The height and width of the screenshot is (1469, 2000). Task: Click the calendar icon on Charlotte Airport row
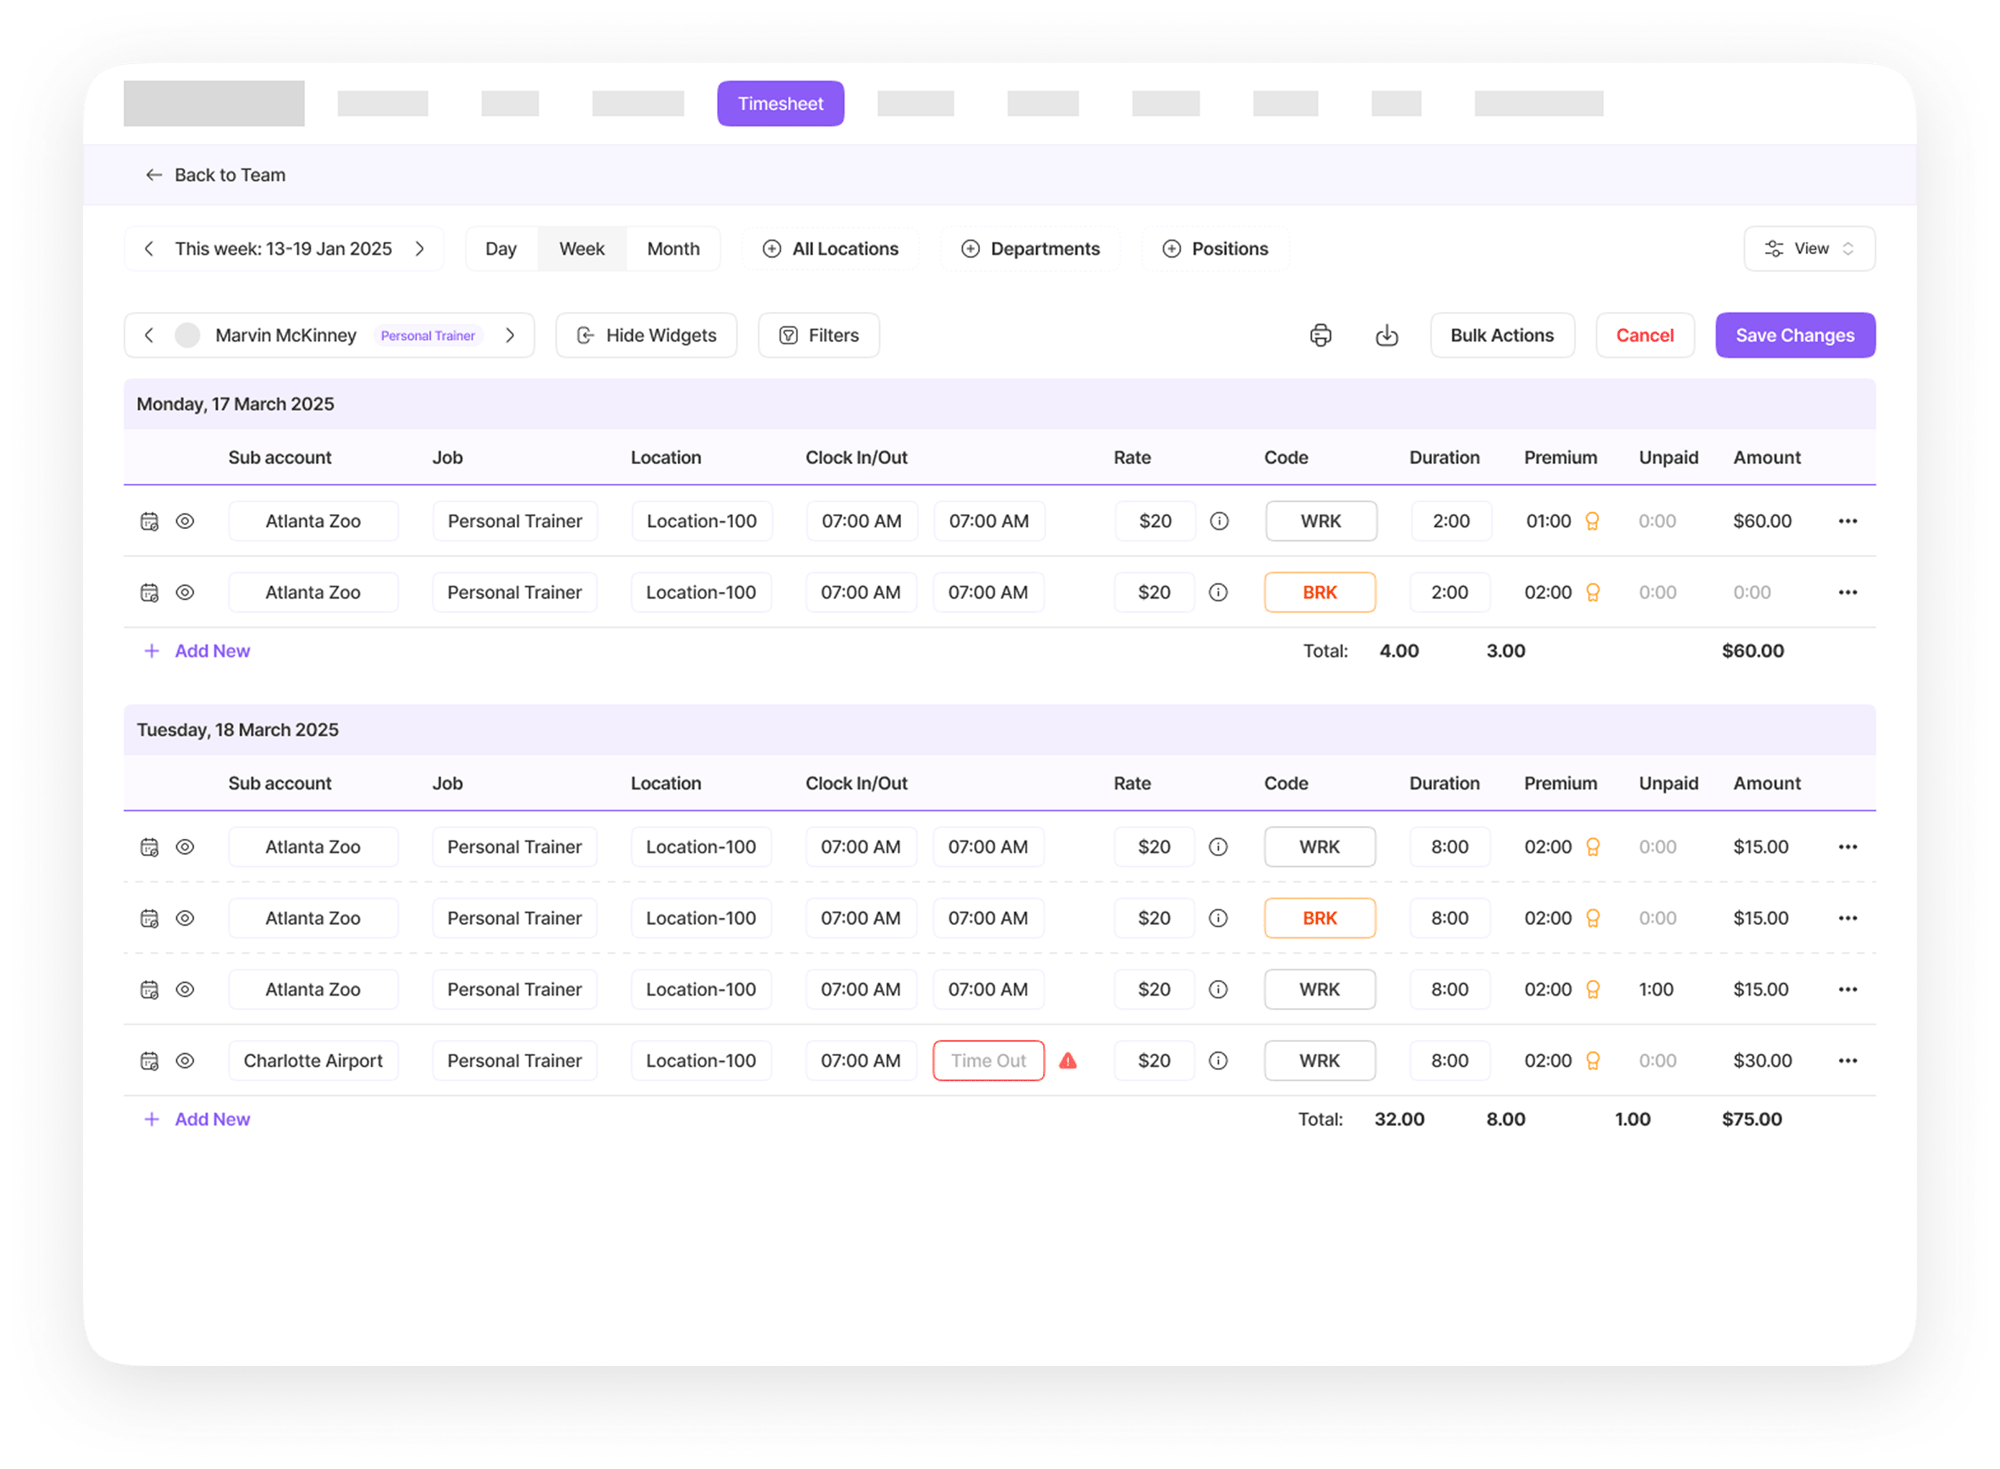[x=149, y=1061]
